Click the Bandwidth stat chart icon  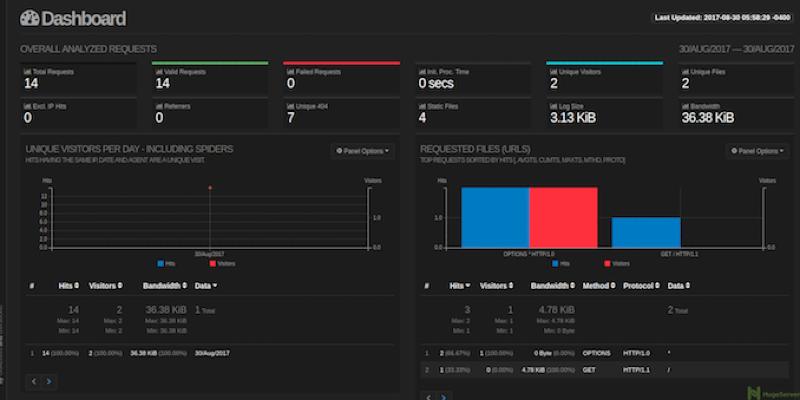(x=685, y=105)
